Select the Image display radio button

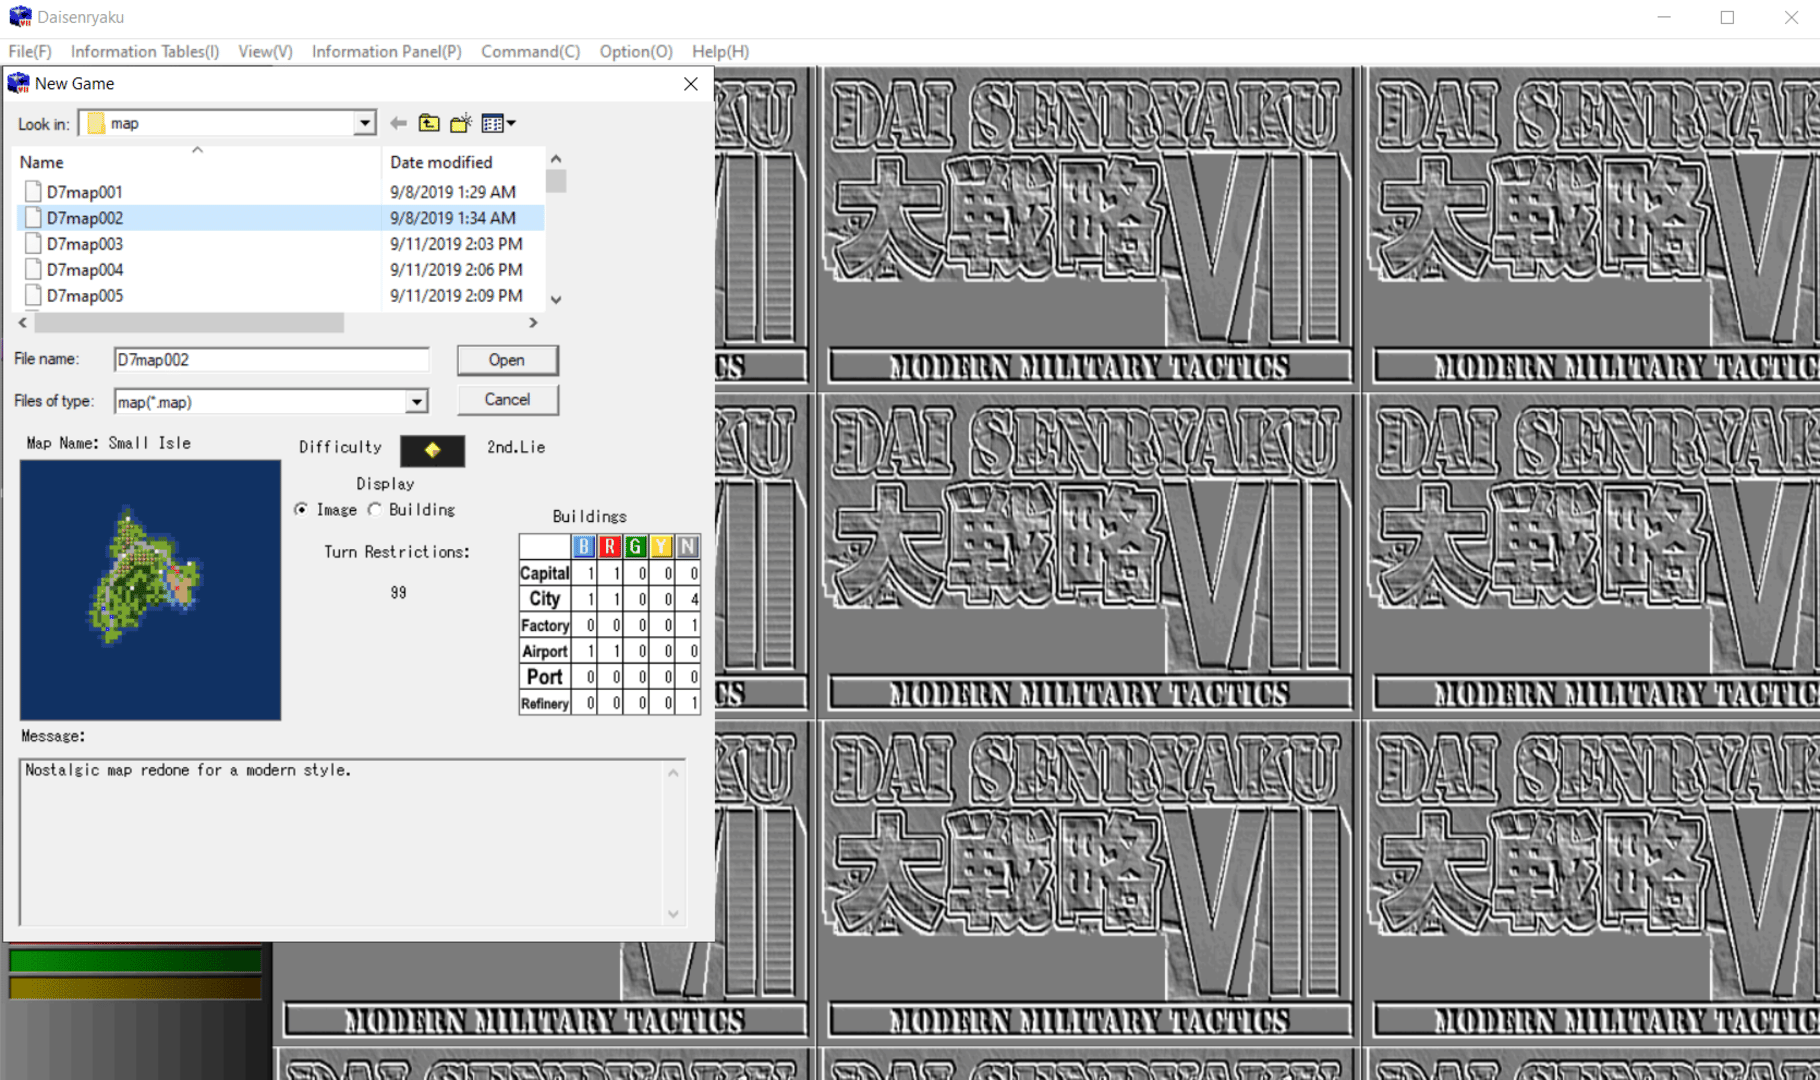(x=302, y=509)
